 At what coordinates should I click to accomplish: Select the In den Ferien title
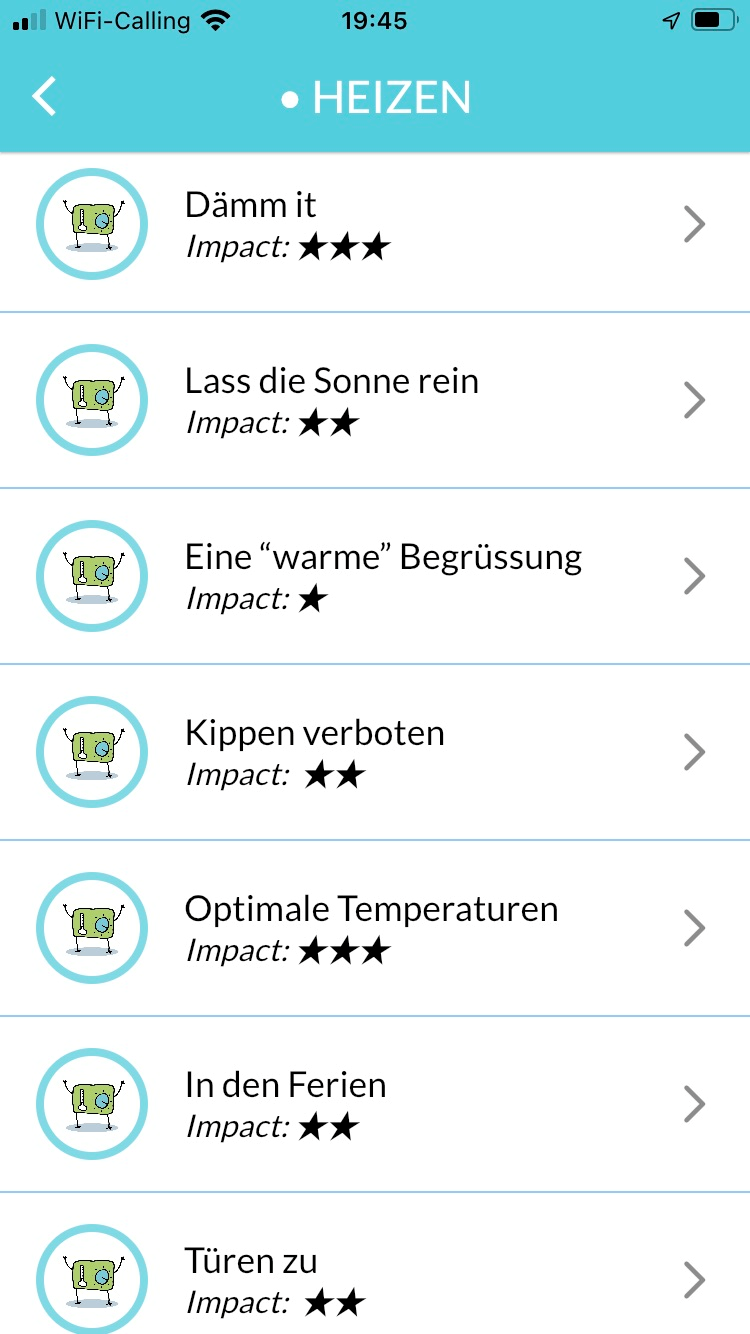285,1085
